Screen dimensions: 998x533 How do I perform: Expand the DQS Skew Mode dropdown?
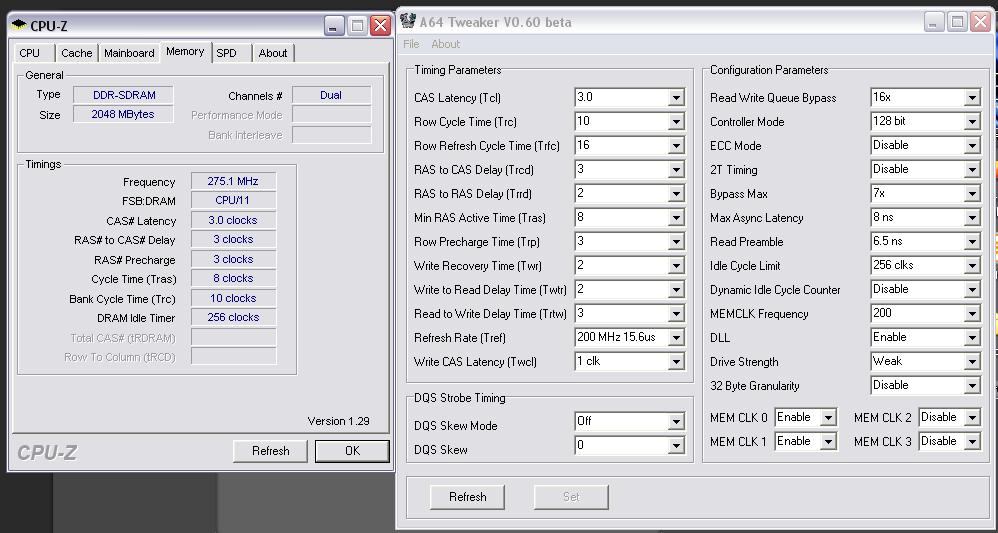(x=676, y=422)
